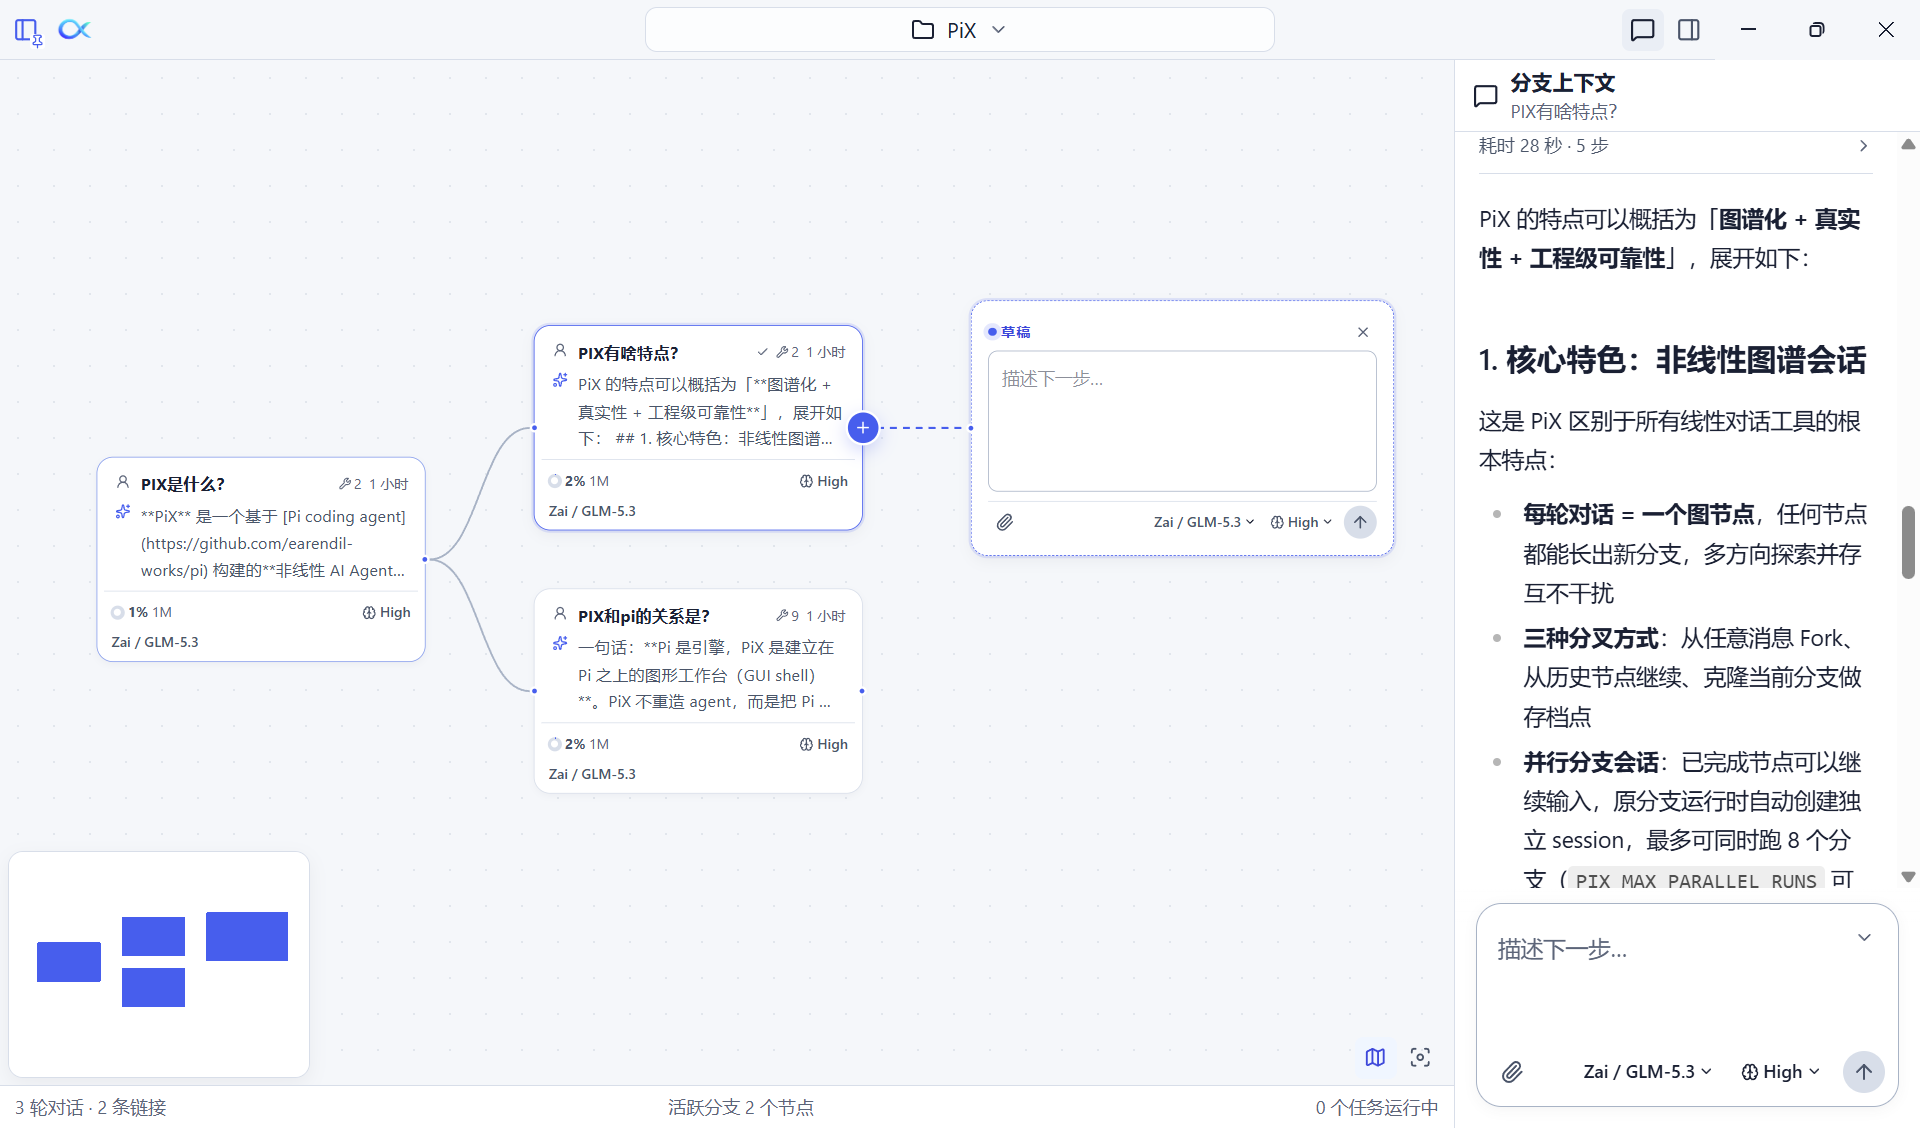Open the draft node High dropdown

pos(1301,522)
